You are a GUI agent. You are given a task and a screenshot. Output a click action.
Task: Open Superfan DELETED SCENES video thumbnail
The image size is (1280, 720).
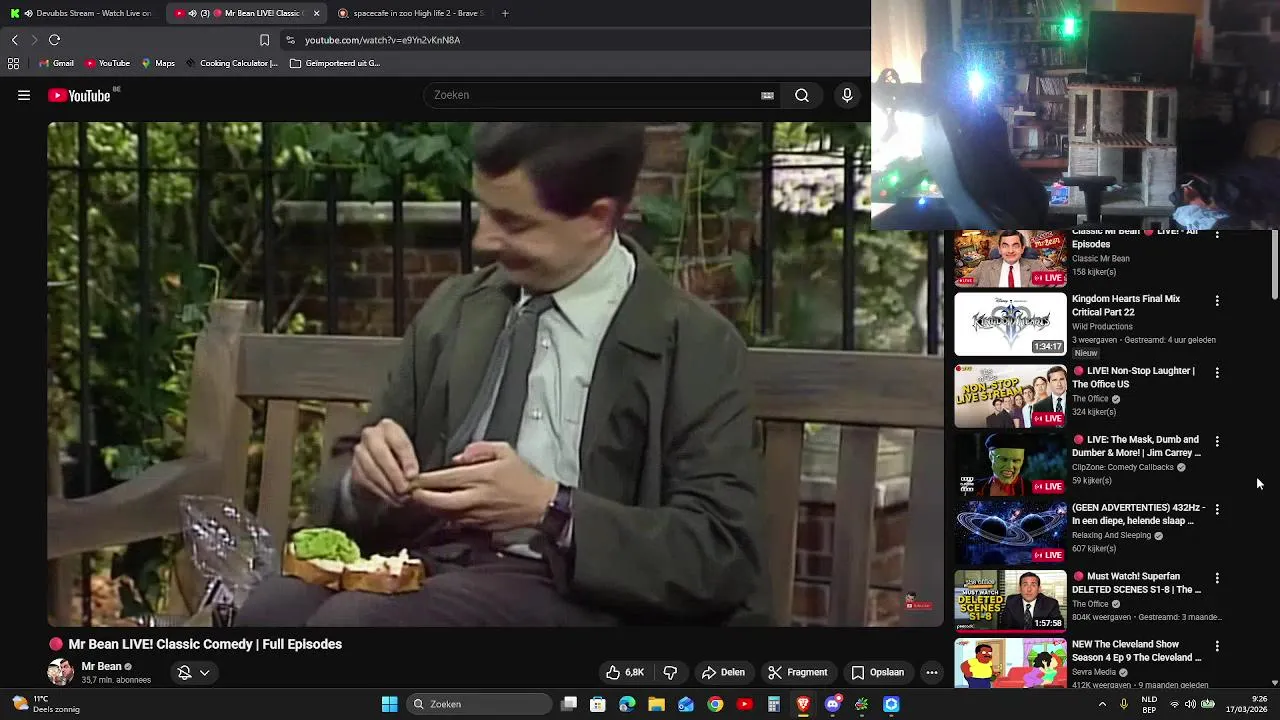click(1010, 601)
